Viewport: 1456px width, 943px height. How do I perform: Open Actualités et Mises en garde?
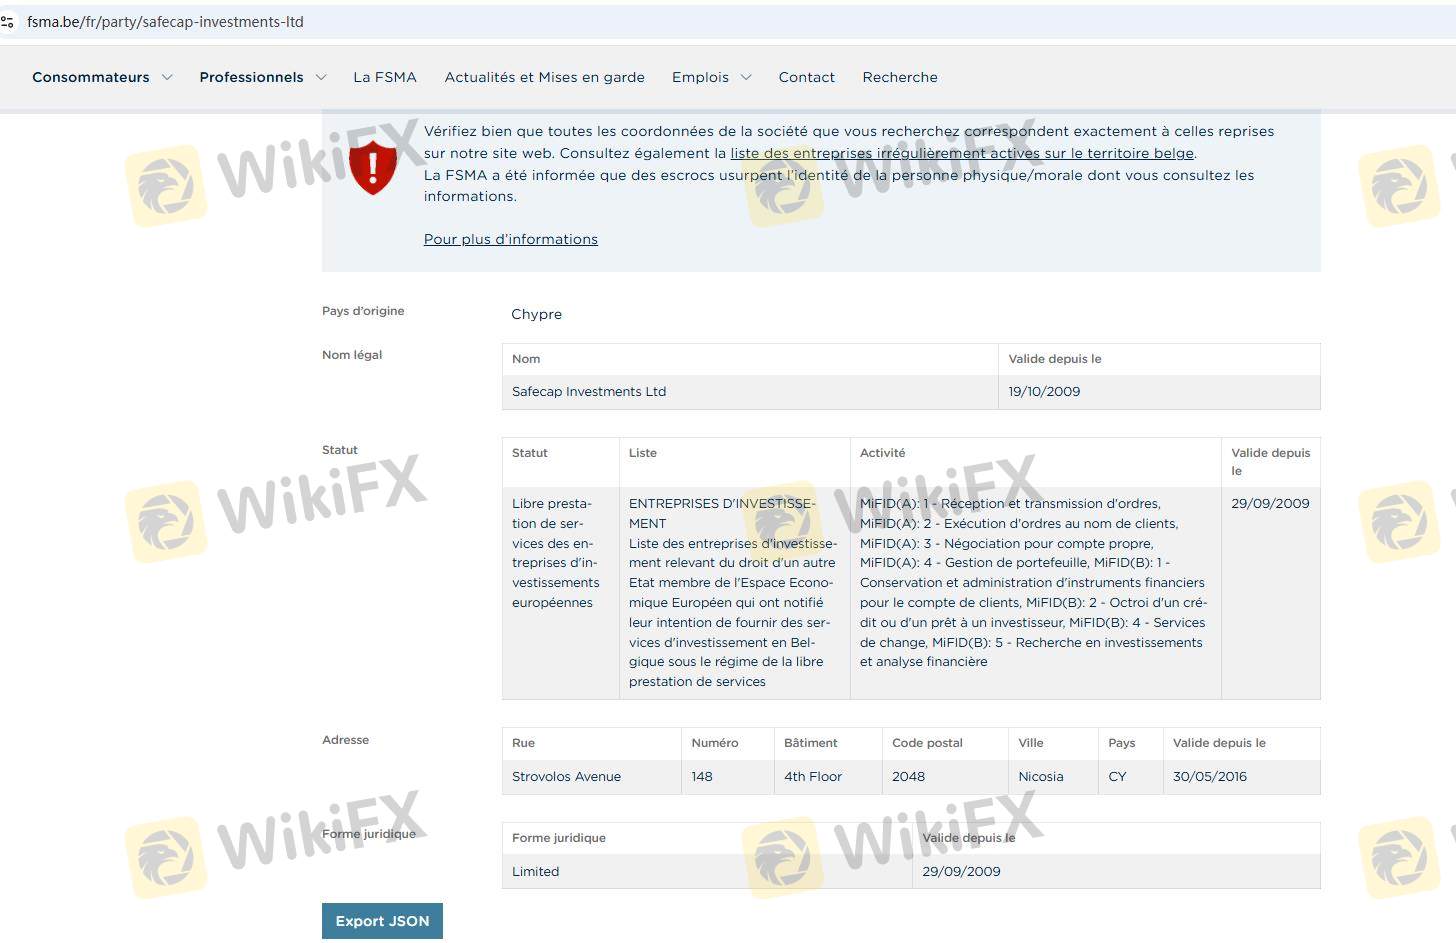click(545, 77)
